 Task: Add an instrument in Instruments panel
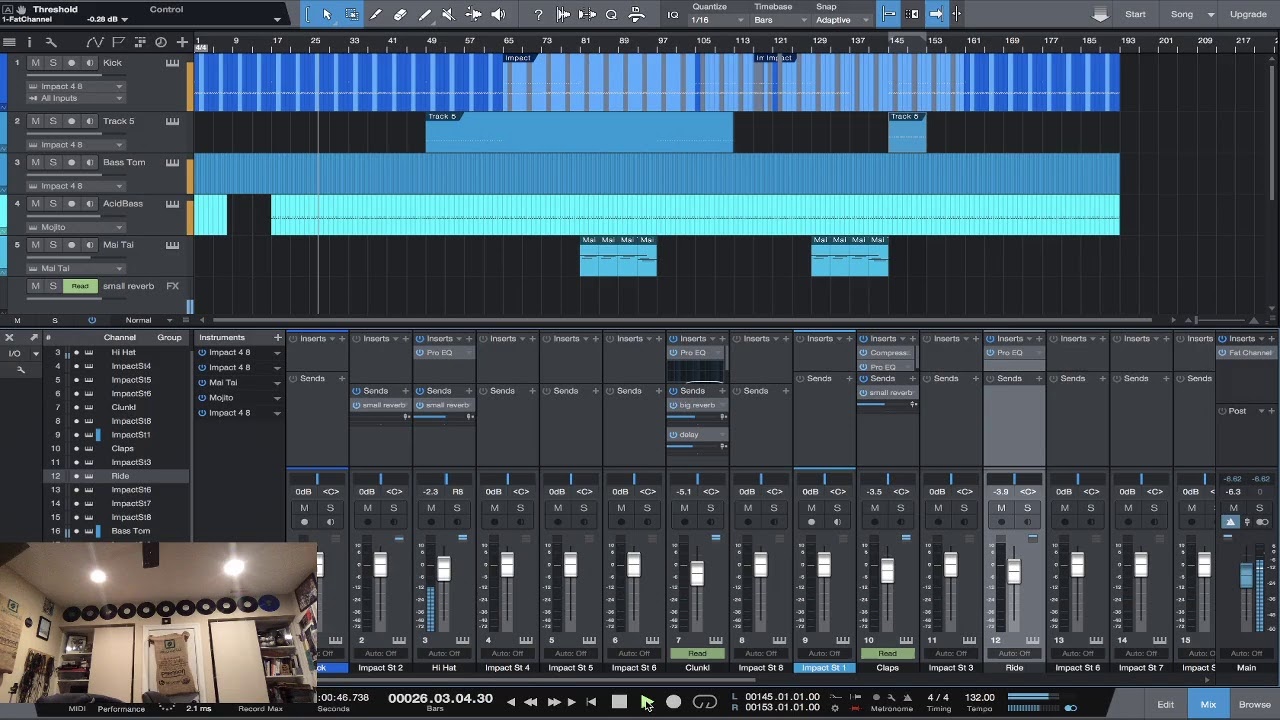click(x=277, y=338)
